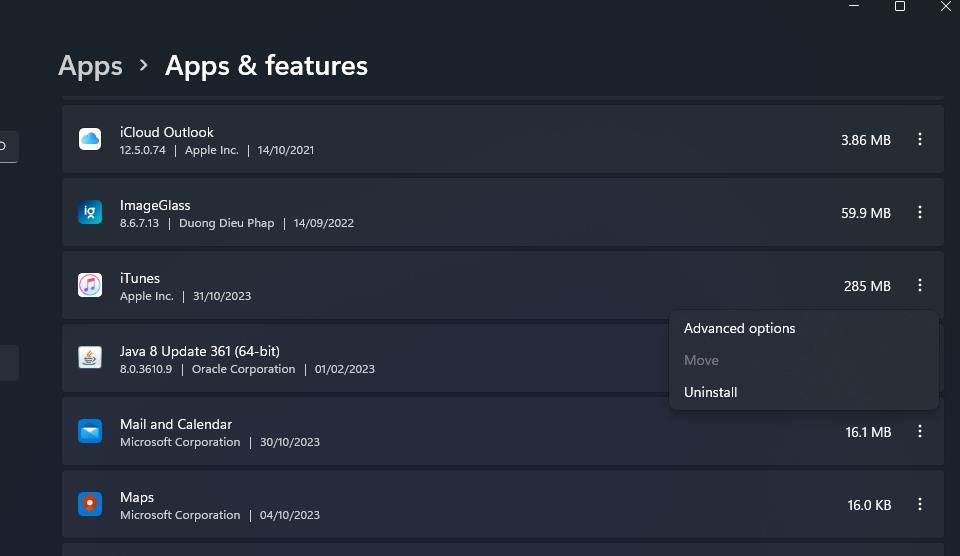
Task: Click the ImageGlass app name text
Action: pyautogui.click(x=155, y=205)
